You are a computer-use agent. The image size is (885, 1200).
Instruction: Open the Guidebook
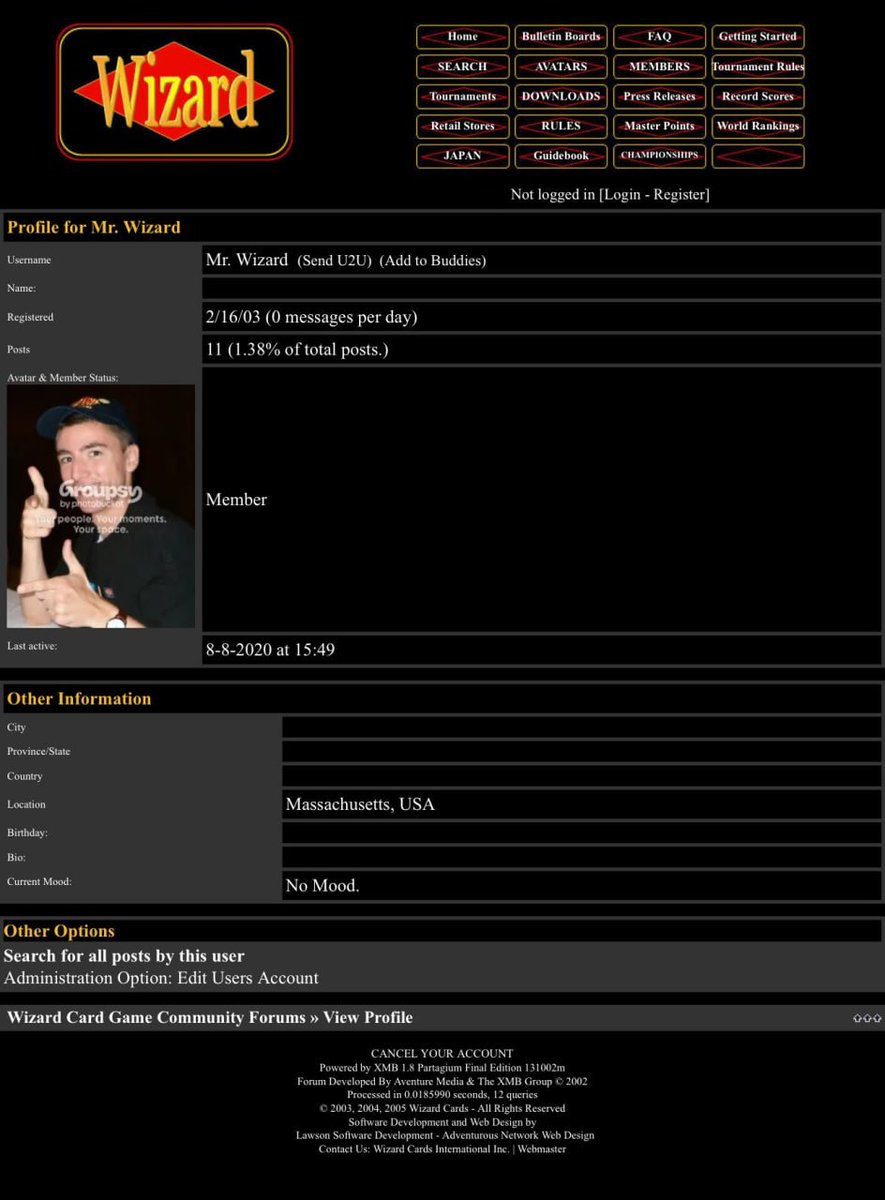click(x=561, y=156)
